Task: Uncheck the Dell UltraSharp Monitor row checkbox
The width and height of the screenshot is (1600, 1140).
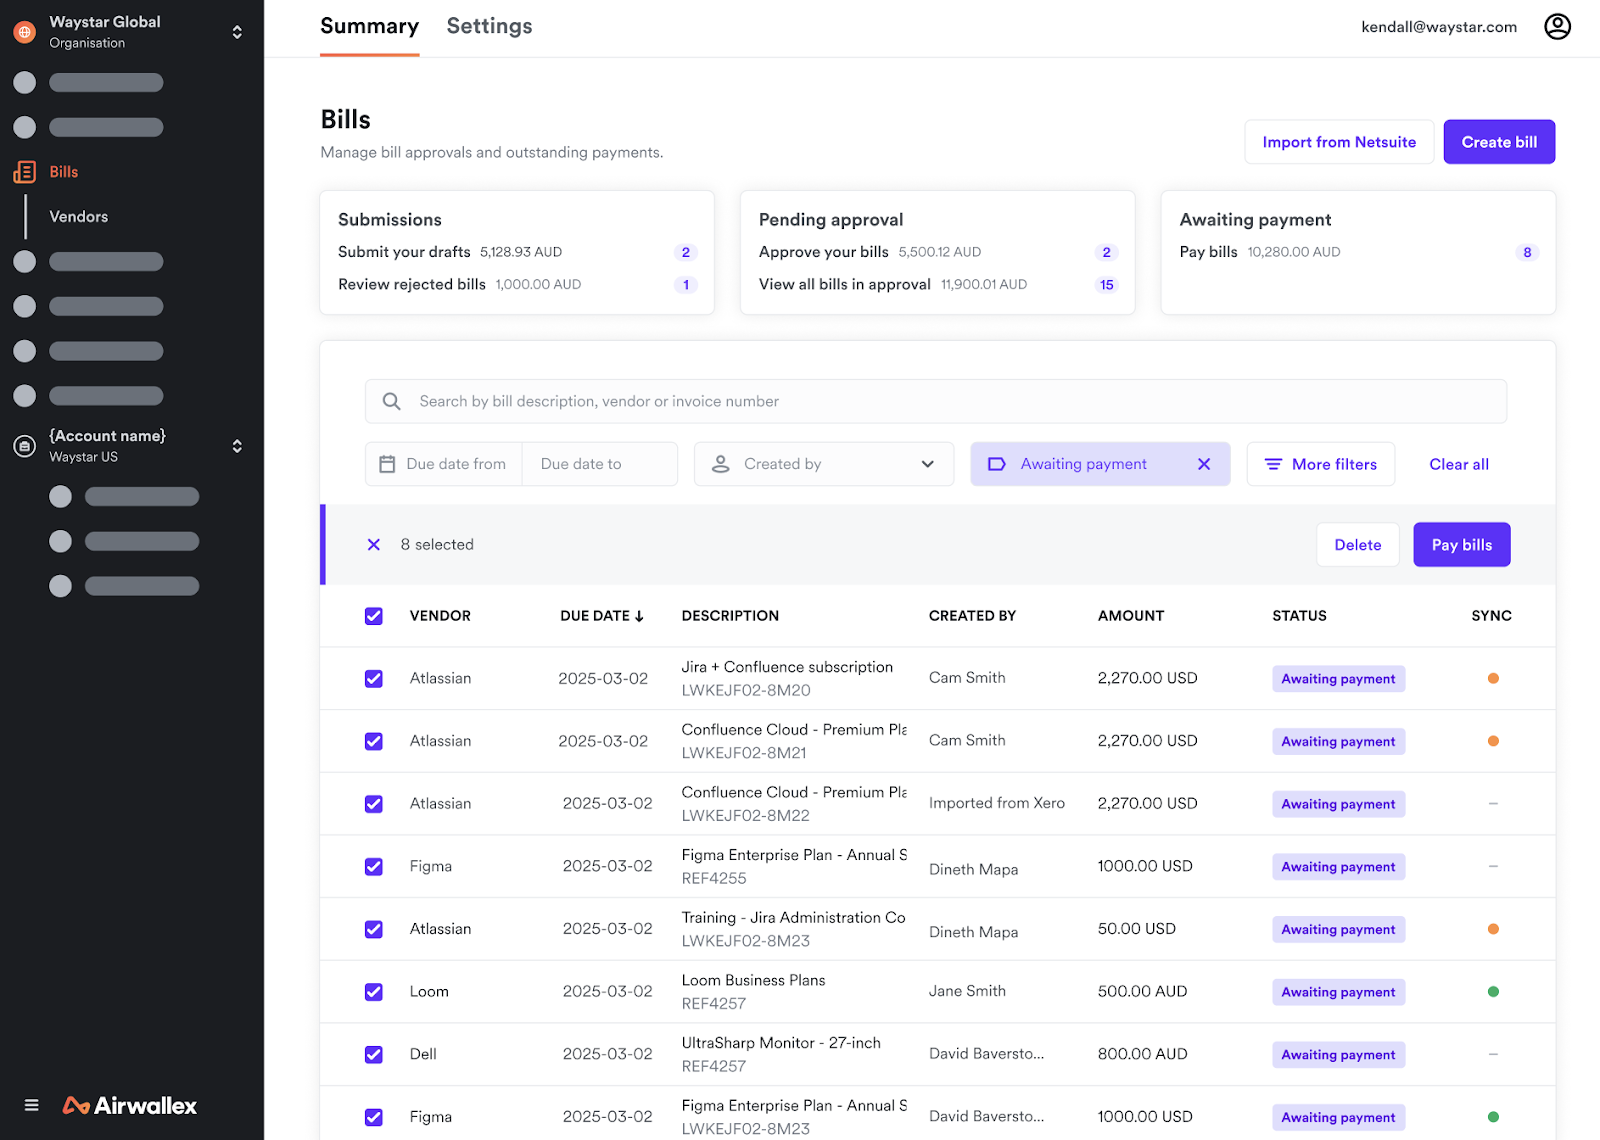Action: pyautogui.click(x=374, y=1054)
